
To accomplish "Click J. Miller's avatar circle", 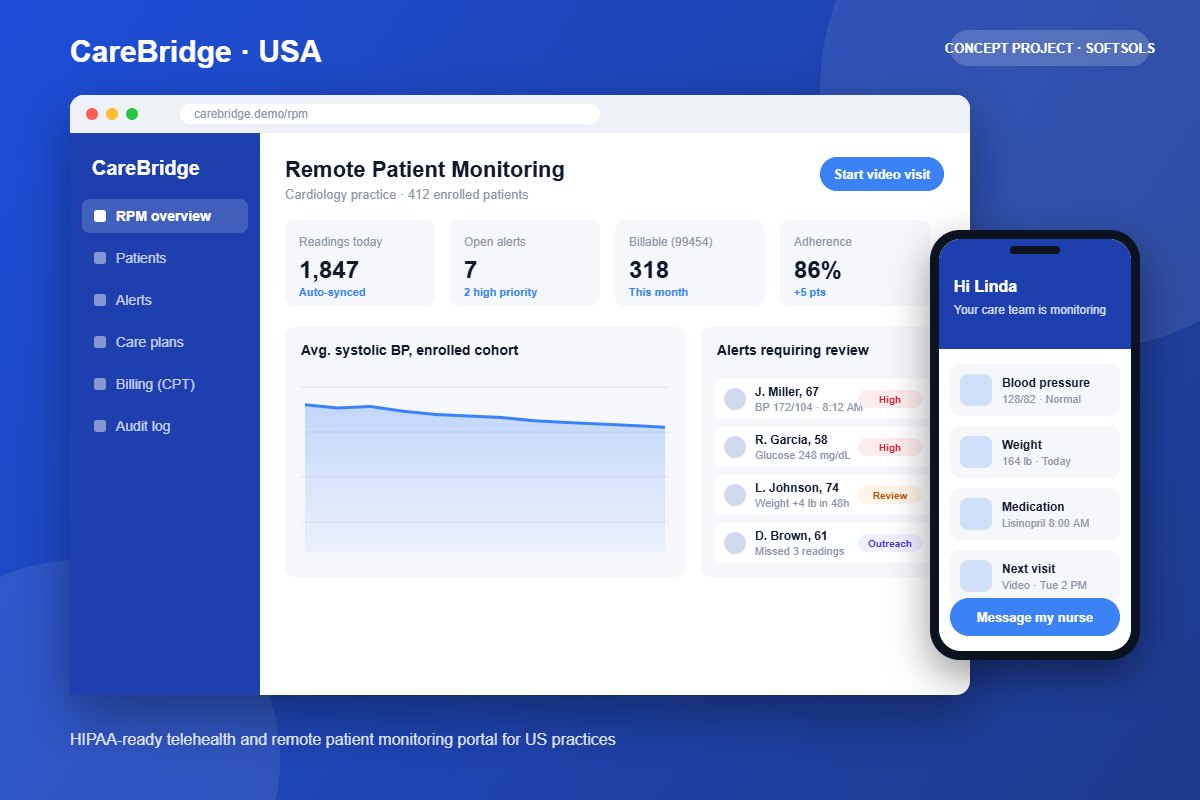I will 735,399.
